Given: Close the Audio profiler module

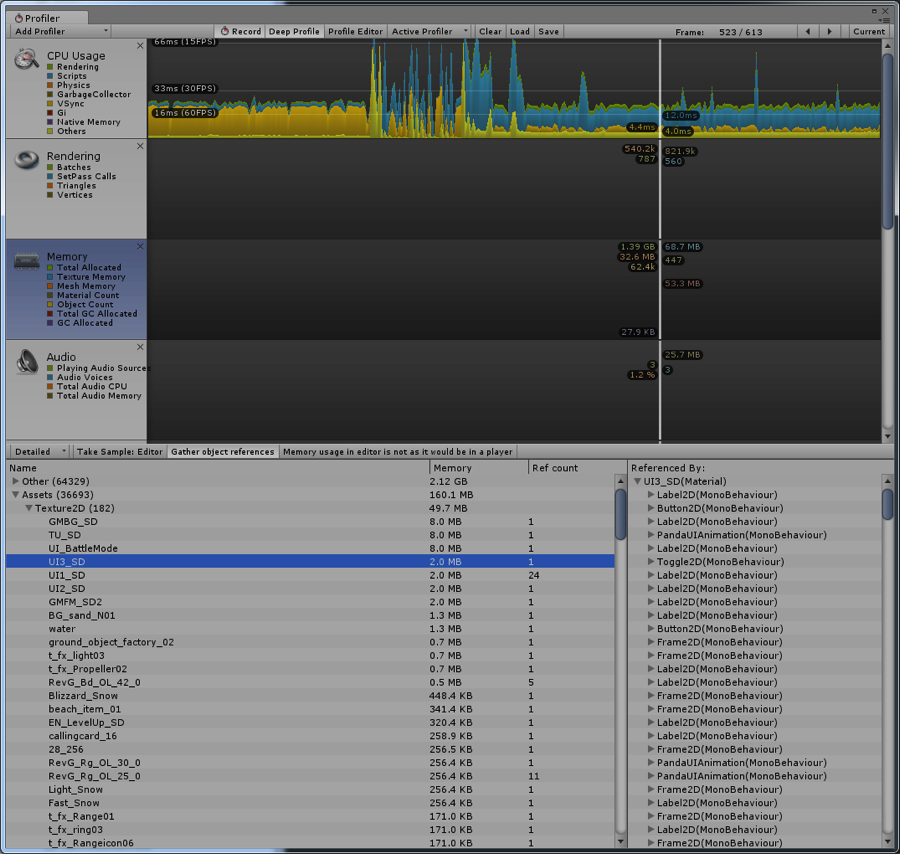Looking at the screenshot, I should 140,347.
